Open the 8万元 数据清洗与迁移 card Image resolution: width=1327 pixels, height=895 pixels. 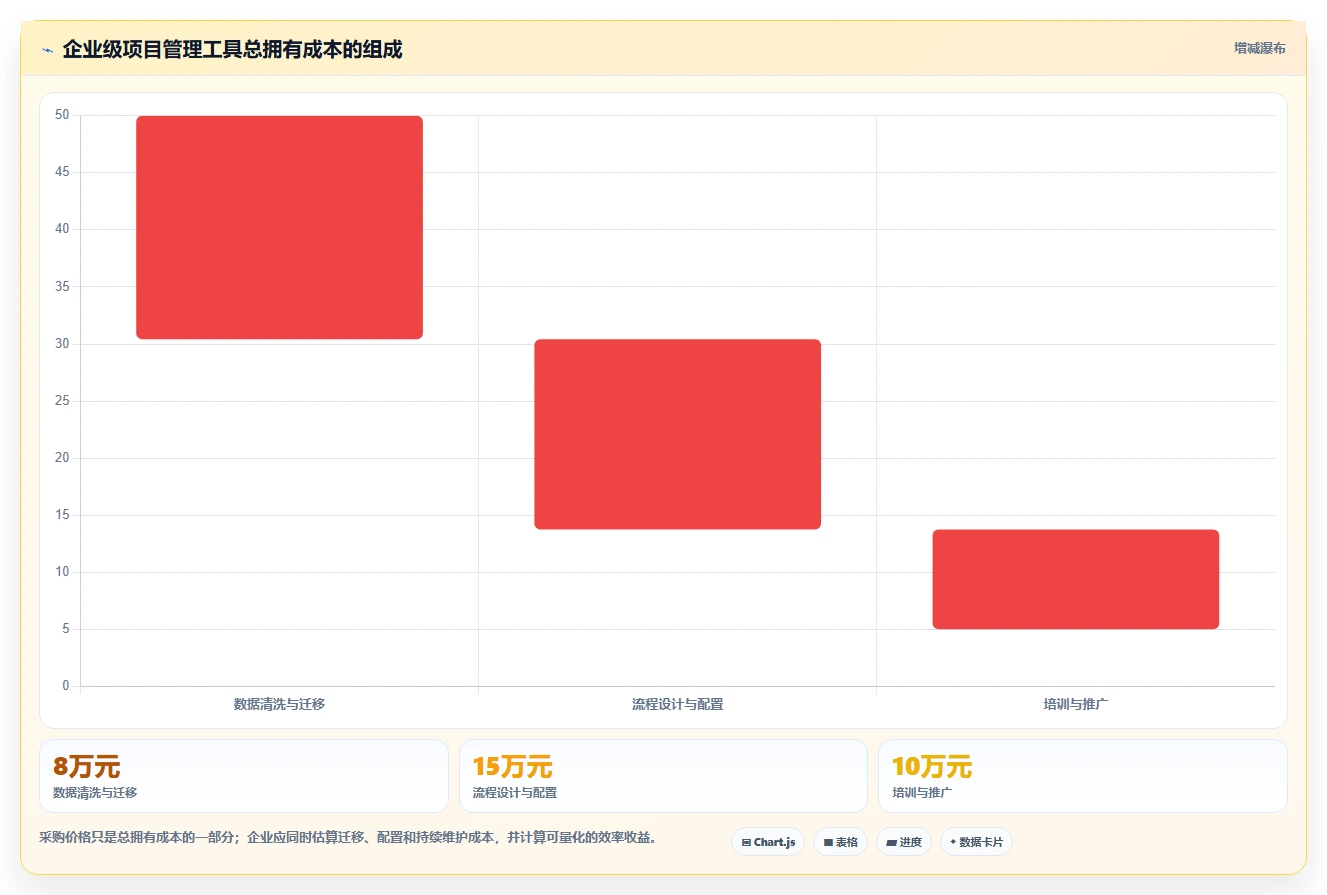(244, 776)
